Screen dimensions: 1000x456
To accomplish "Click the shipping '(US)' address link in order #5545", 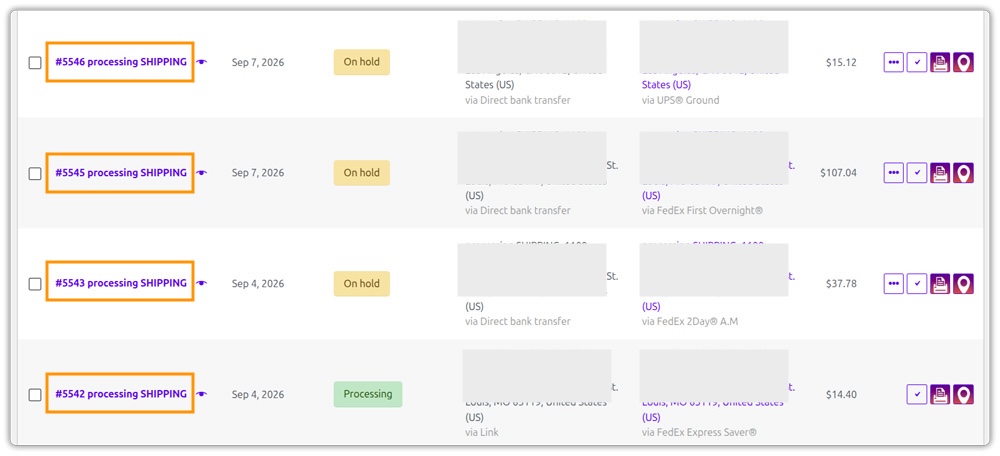I will (651, 195).
